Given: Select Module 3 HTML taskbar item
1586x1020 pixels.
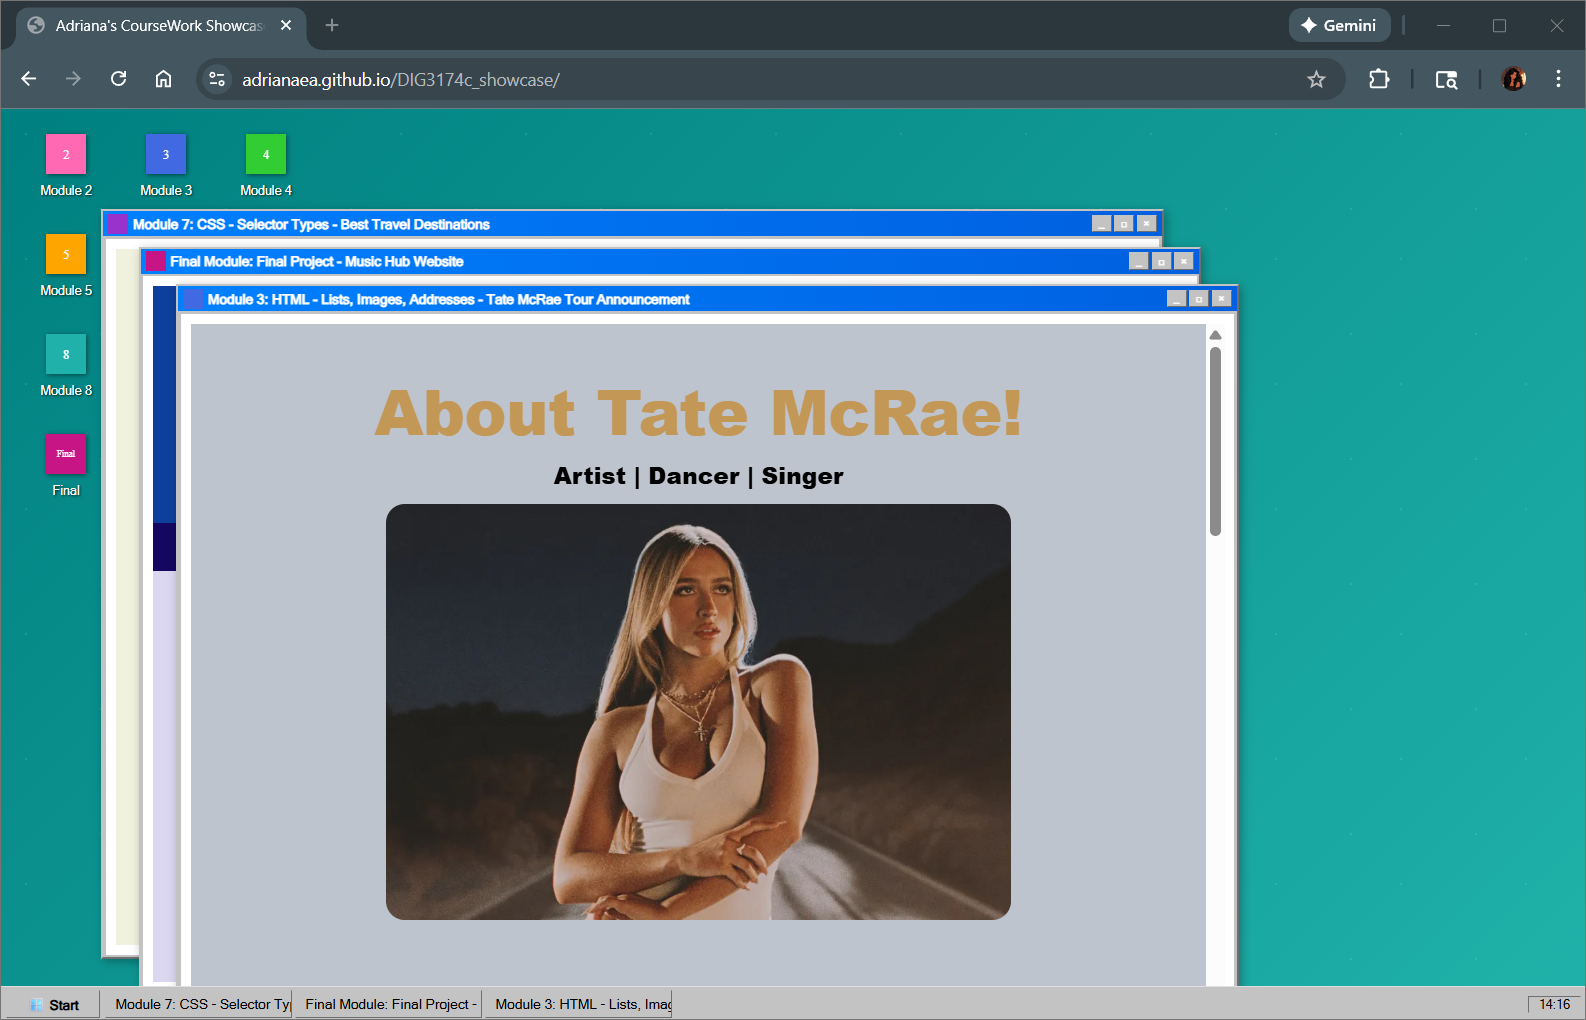Looking at the screenshot, I should point(581,1004).
